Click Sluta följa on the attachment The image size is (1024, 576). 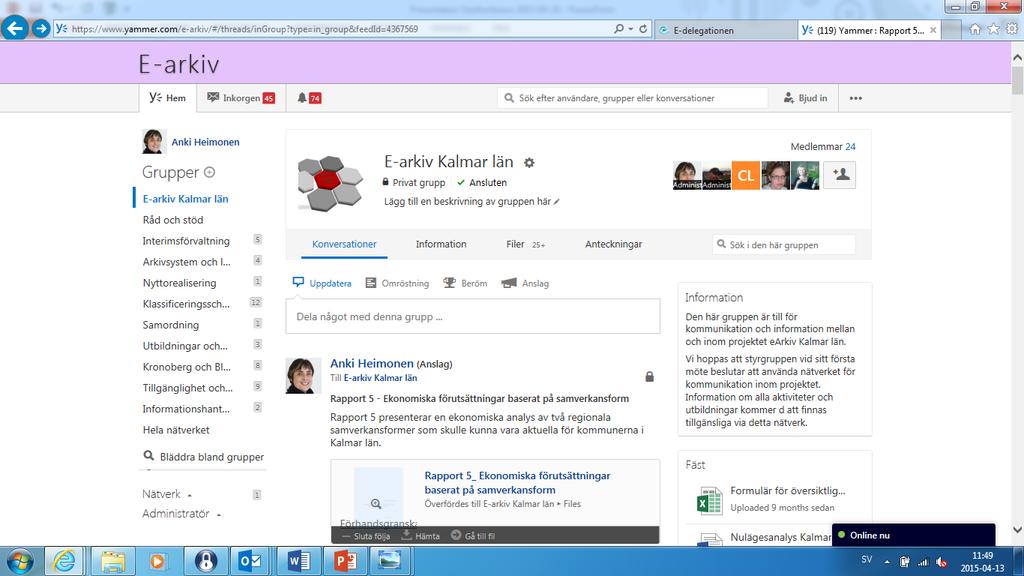tap(366, 536)
